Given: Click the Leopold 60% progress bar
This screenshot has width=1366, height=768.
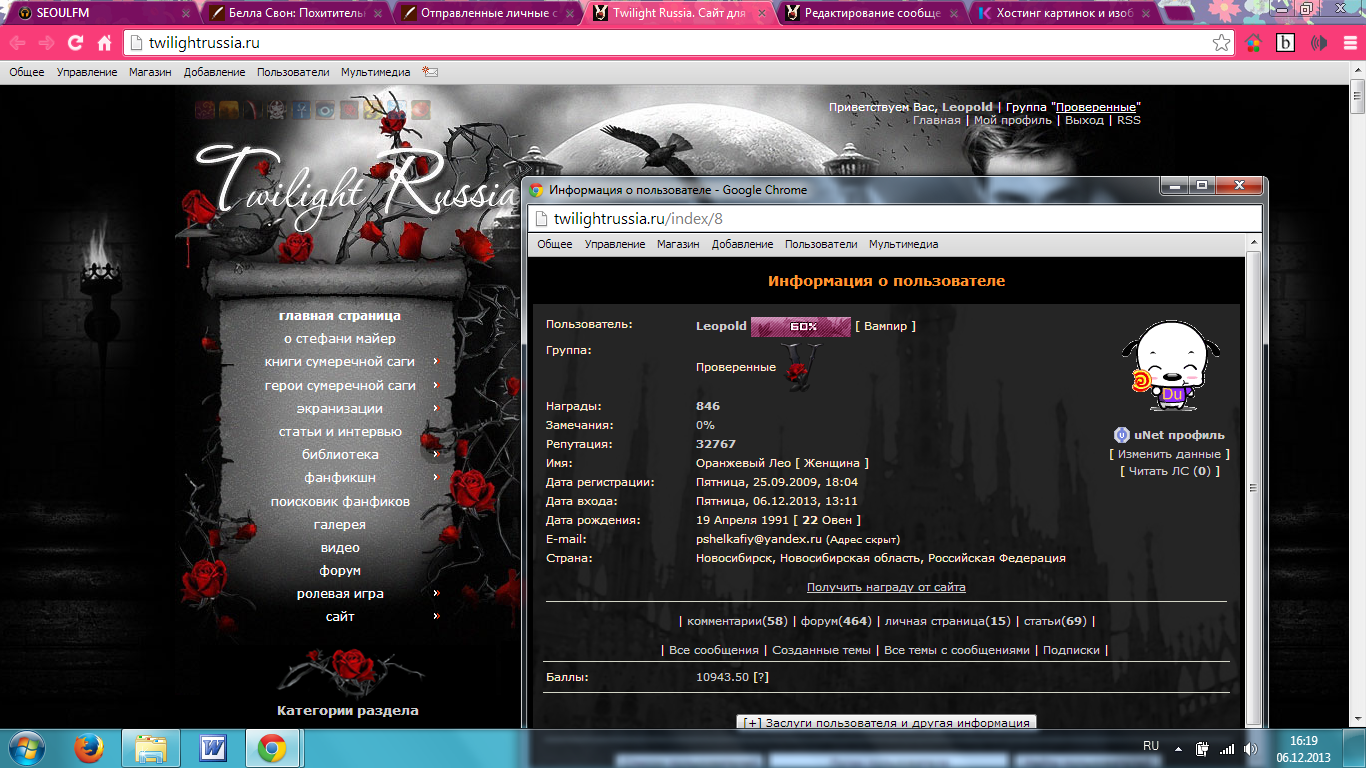Looking at the screenshot, I should coord(800,326).
